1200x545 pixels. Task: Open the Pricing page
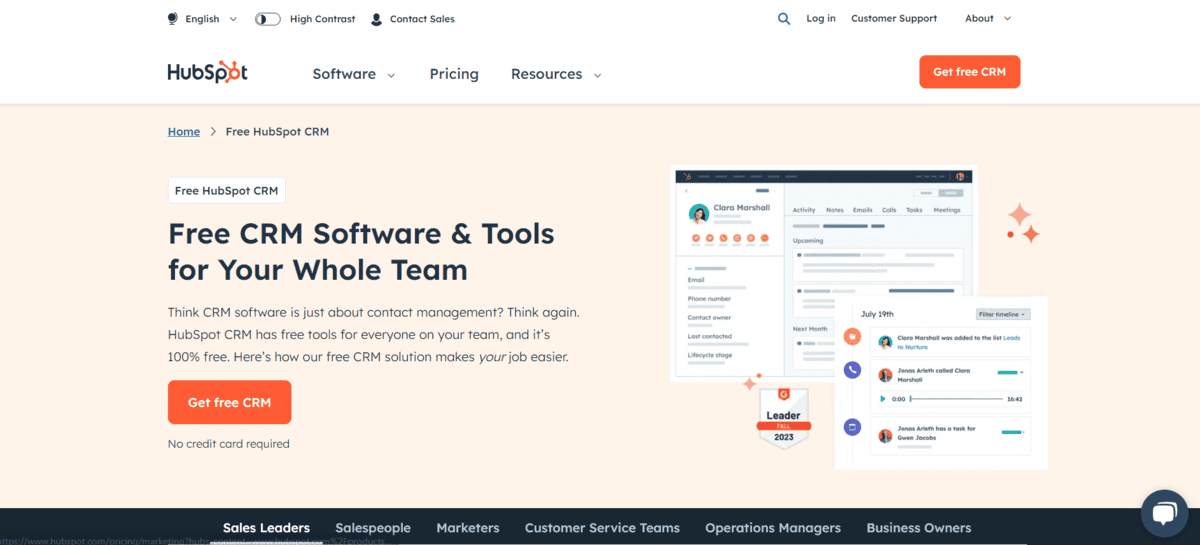point(454,74)
